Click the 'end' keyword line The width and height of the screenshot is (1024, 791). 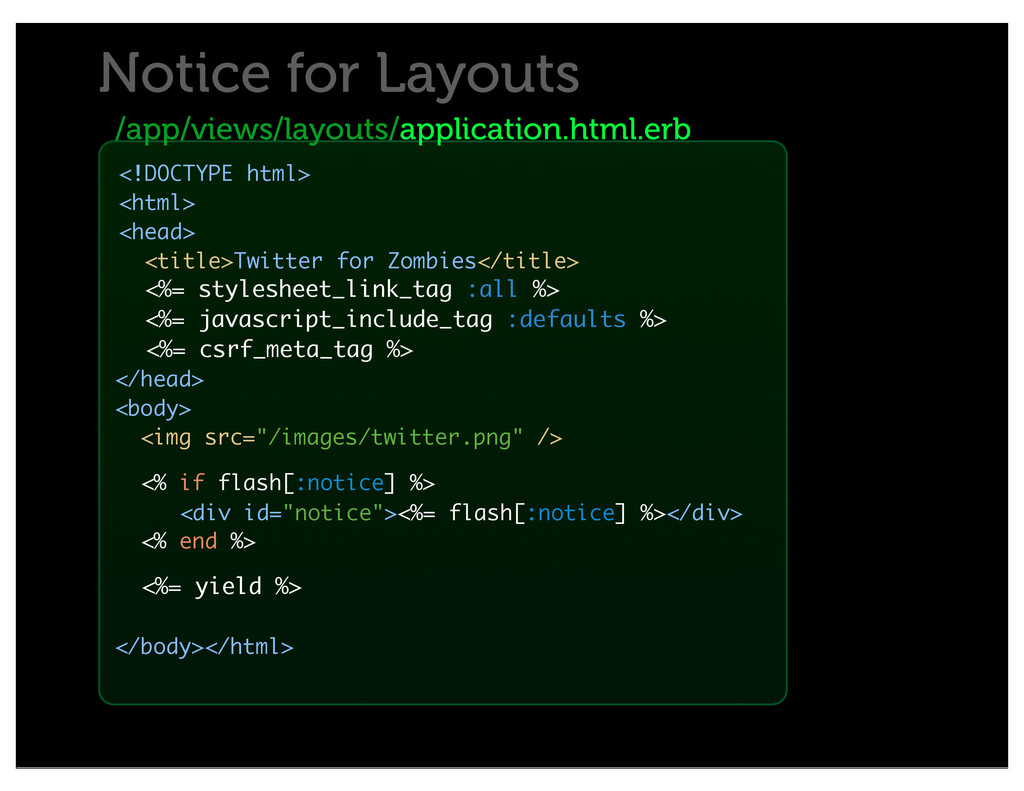tap(199, 541)
